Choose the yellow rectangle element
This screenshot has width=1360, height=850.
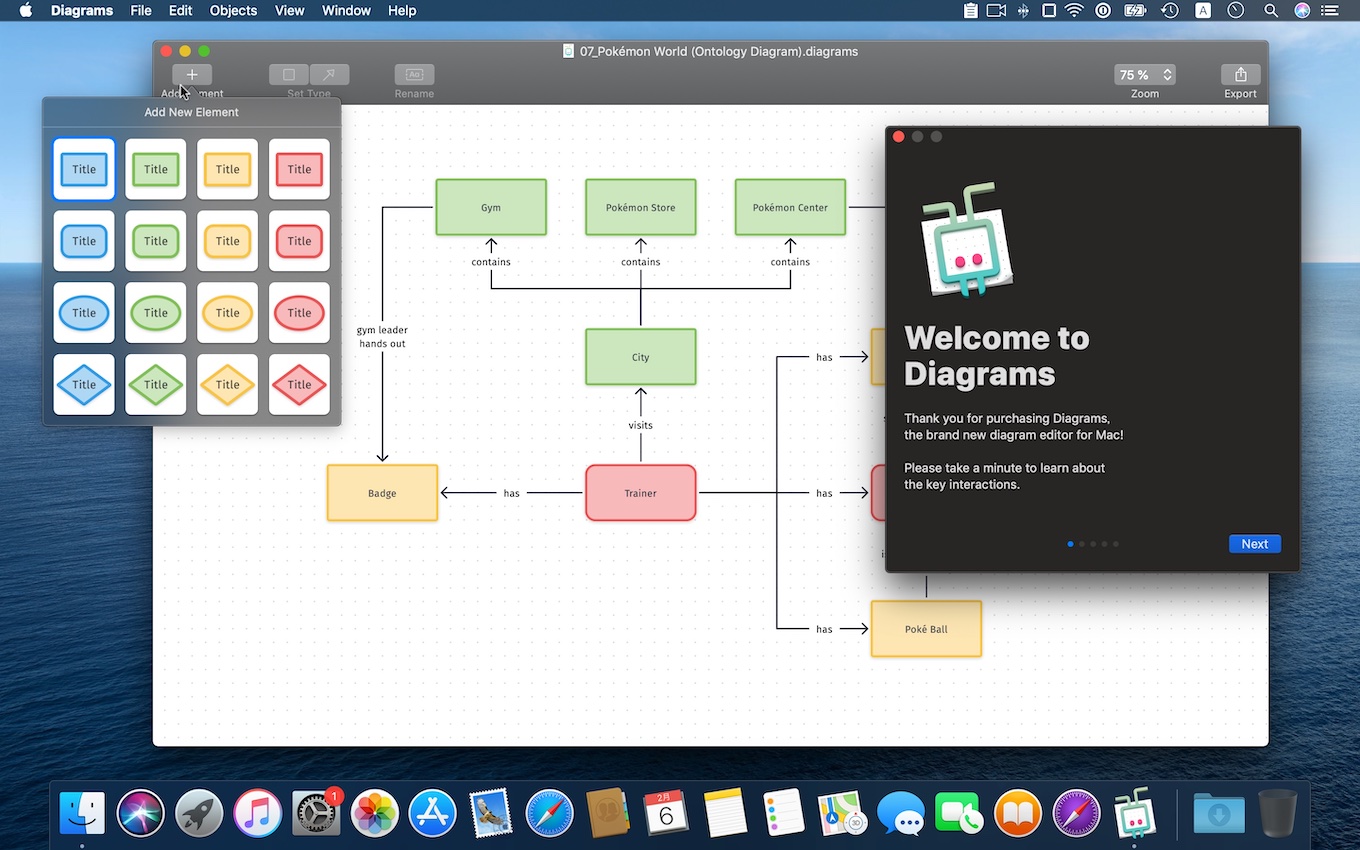pyautogui.click(x=228, y=169)
